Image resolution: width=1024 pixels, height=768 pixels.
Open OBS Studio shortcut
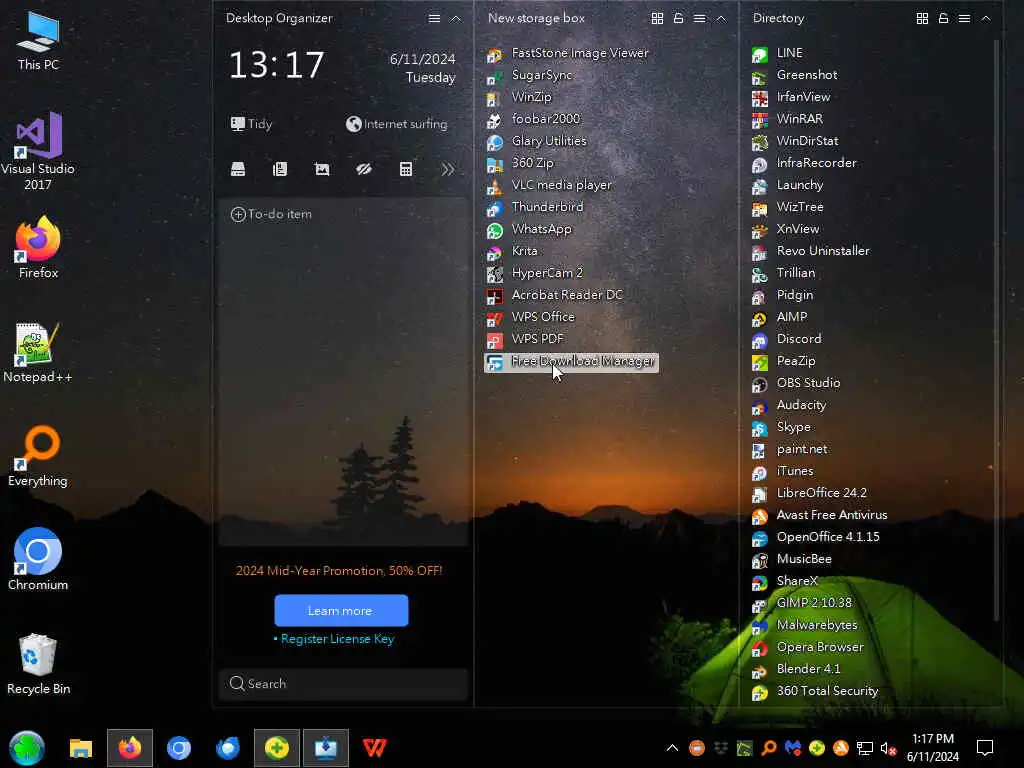point(796,383)
